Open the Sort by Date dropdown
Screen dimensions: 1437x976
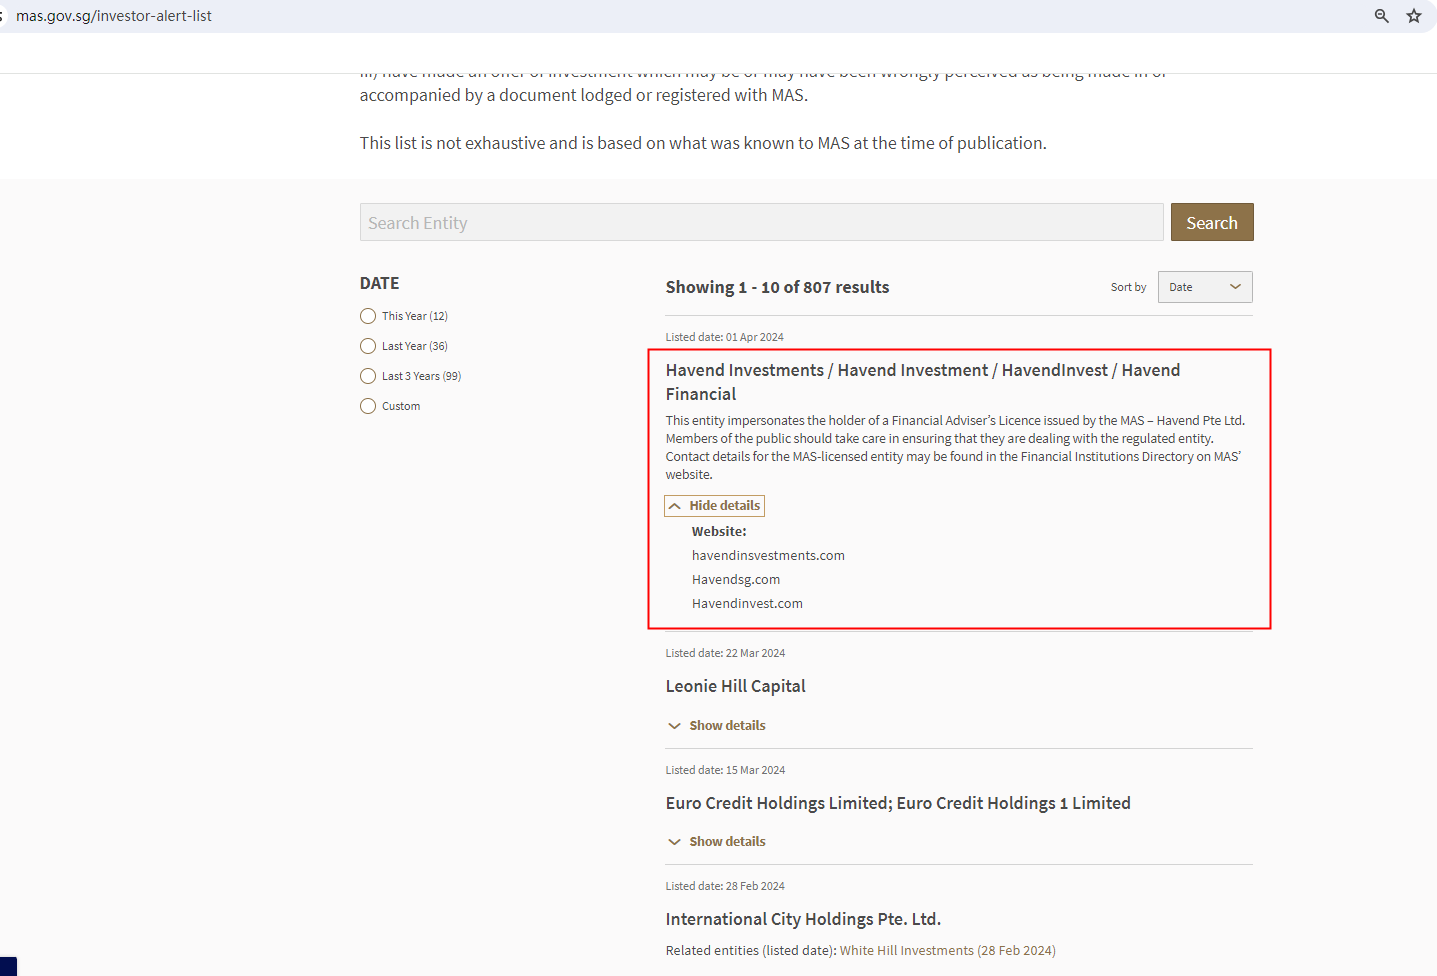pos(1204,287)
